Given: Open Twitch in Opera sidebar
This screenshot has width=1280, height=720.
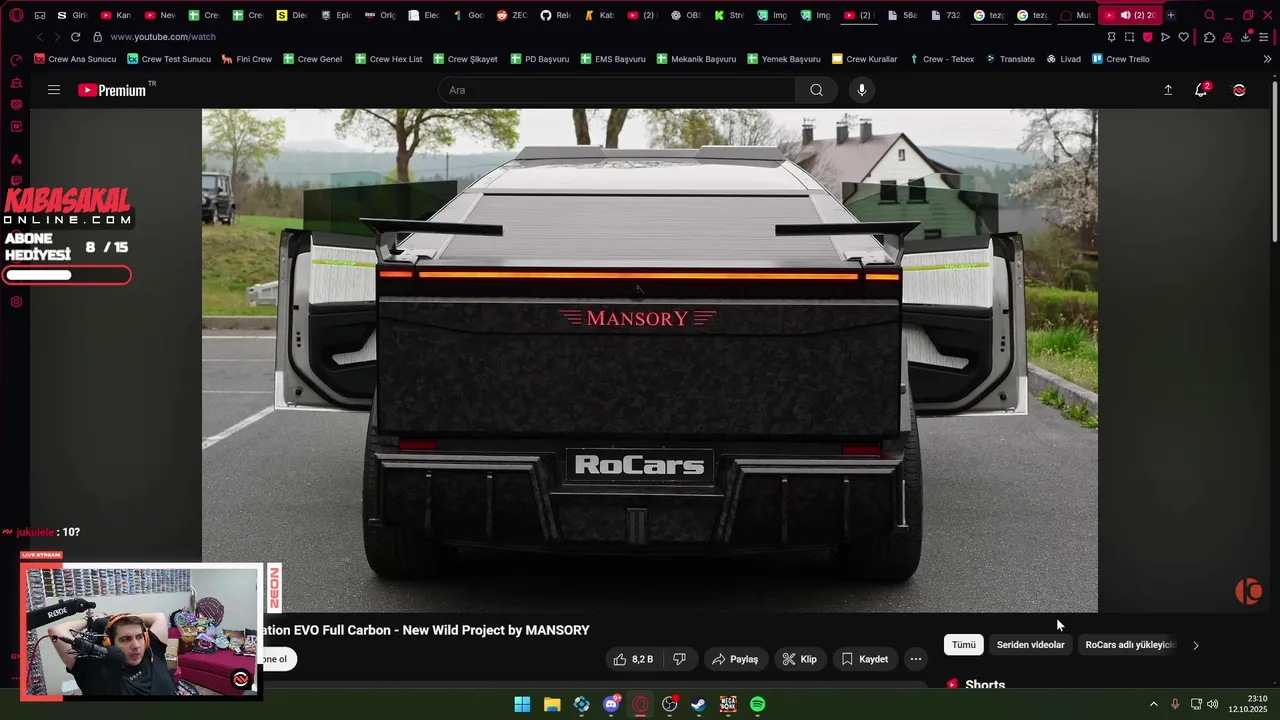Looking at the screenshot, I should pyautogui.click(x=16, y=181).
